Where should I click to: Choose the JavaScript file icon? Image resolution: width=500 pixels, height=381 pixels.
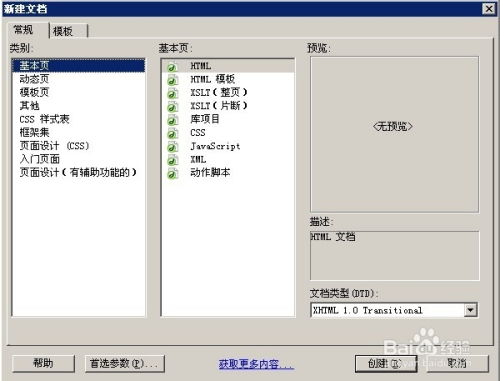coord(172,147)
